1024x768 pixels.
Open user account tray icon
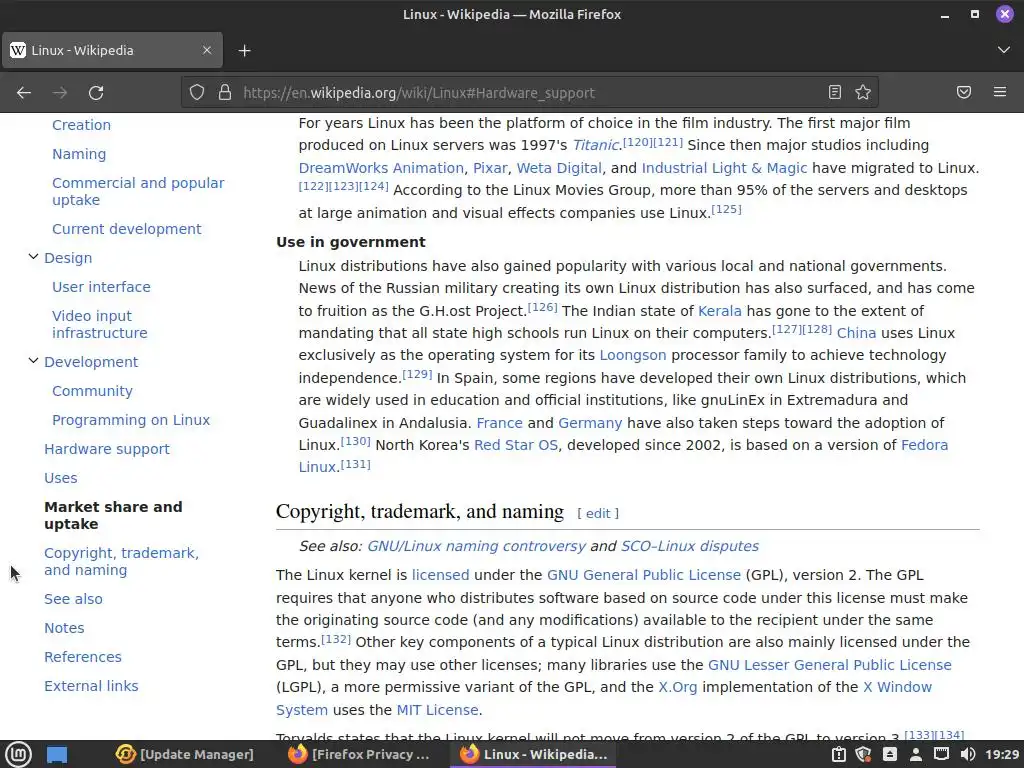pos(916,754)
